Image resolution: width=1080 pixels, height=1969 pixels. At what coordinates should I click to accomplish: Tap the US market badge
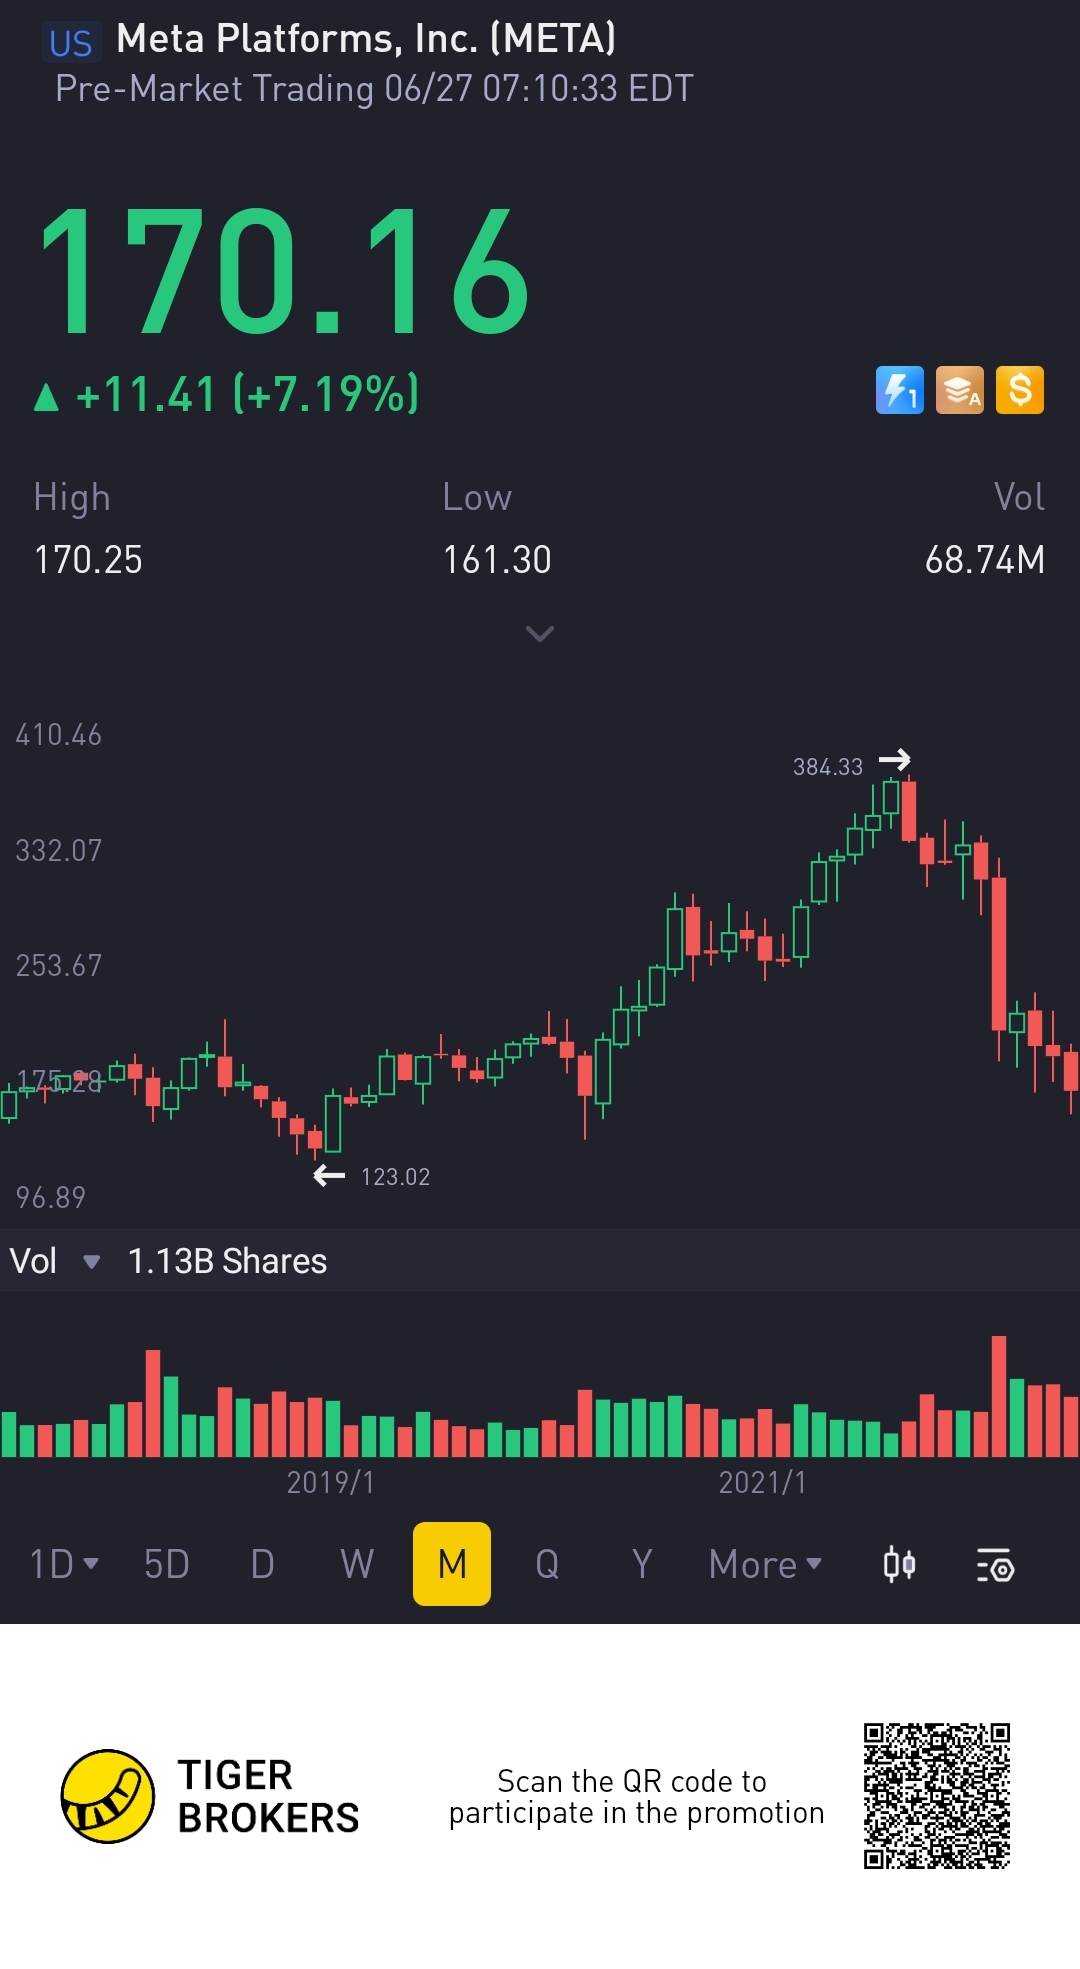pyautogui.click(x=71, y=43)
